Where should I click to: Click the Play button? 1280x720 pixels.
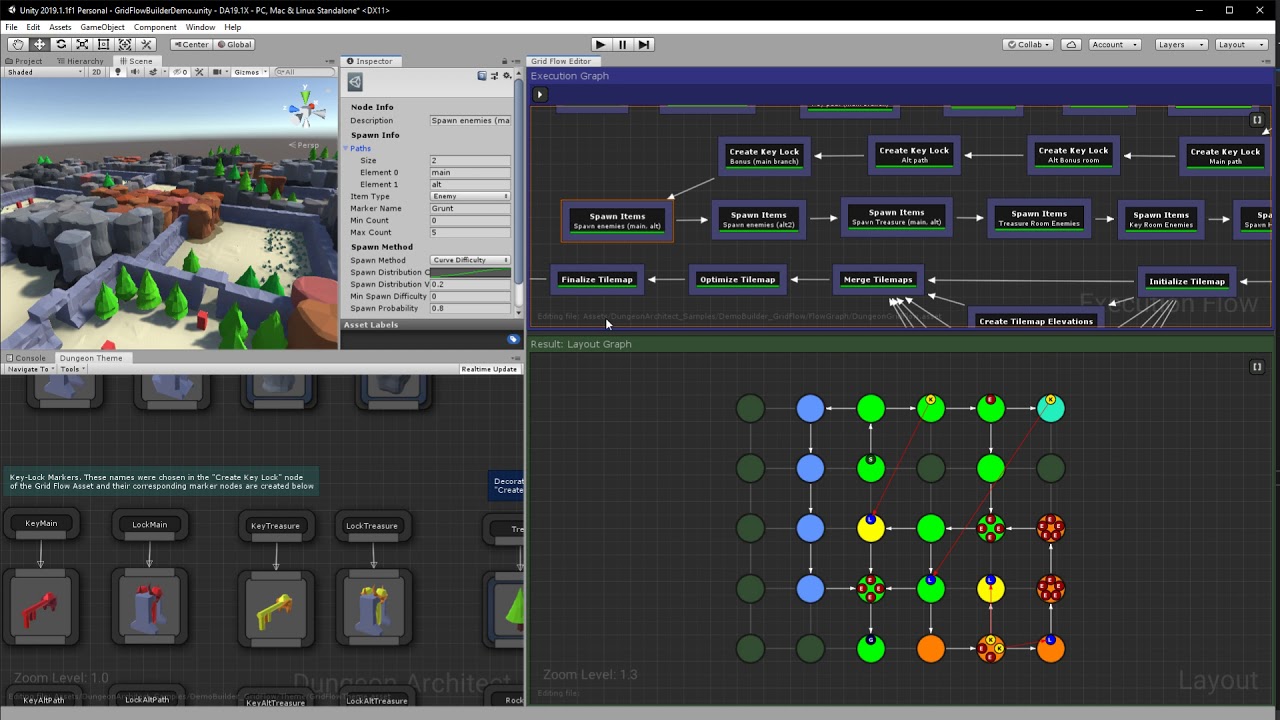[x=600, y=44]
